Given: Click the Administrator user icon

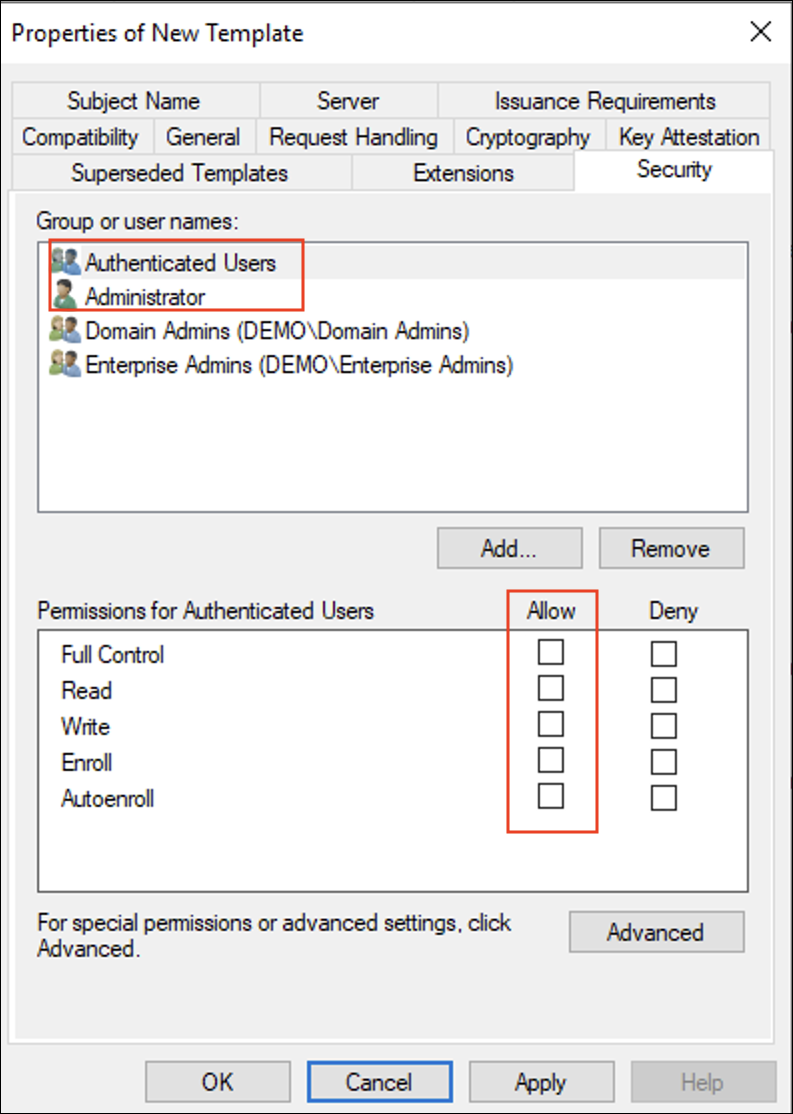Looking at the screenshot, I should [x=65, y=296].
